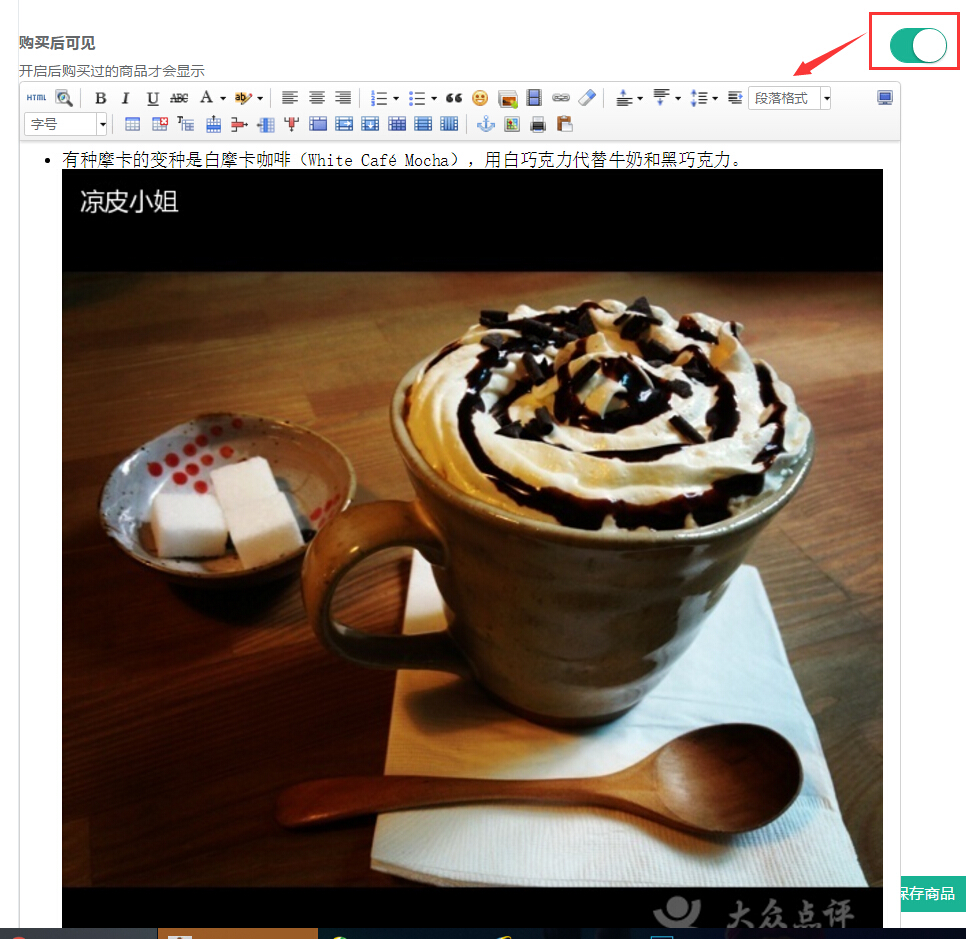Switch to HTML source view
Viewport: 966px width, 939px height.
click(36, 98)
